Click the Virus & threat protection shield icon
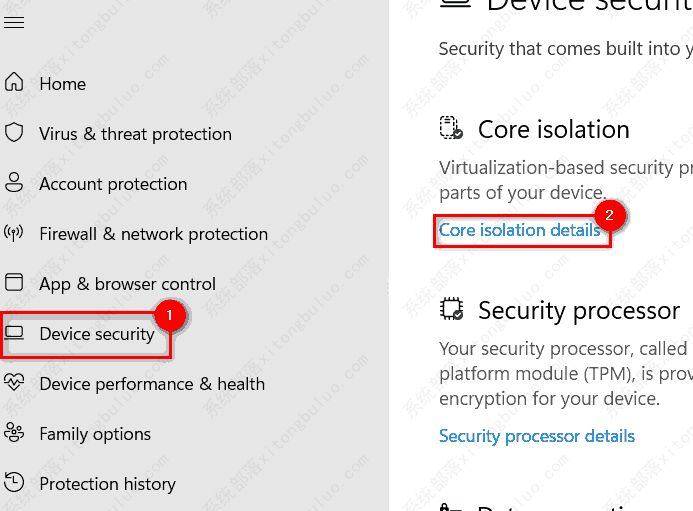Image resolution: width=693 pixels, height=511 pixels. pyautogui.click(x=14, y=134)
